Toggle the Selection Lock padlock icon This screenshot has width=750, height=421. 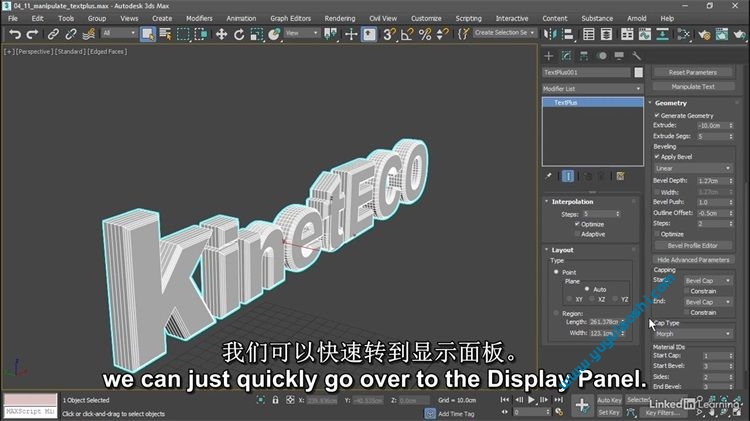click(x=275, y=400)
